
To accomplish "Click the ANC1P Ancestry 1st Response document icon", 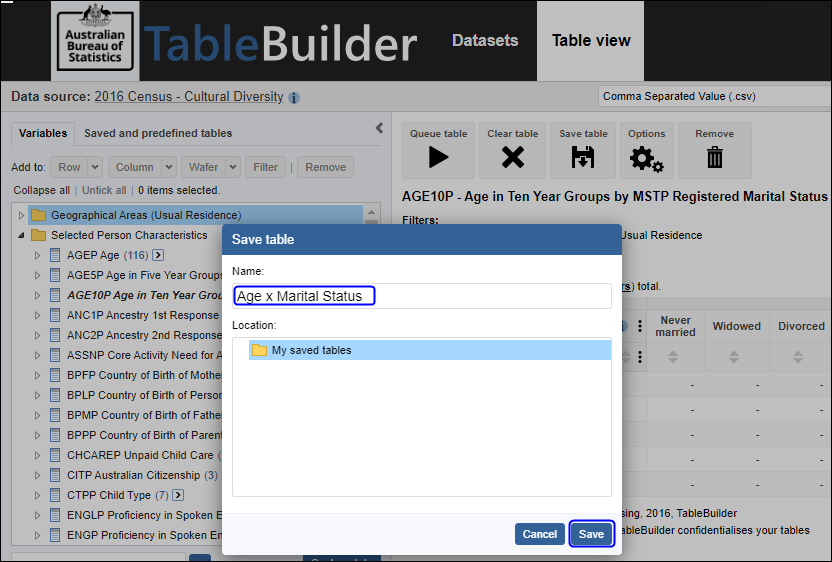I will pyautogui.click(x=55, y=315).
